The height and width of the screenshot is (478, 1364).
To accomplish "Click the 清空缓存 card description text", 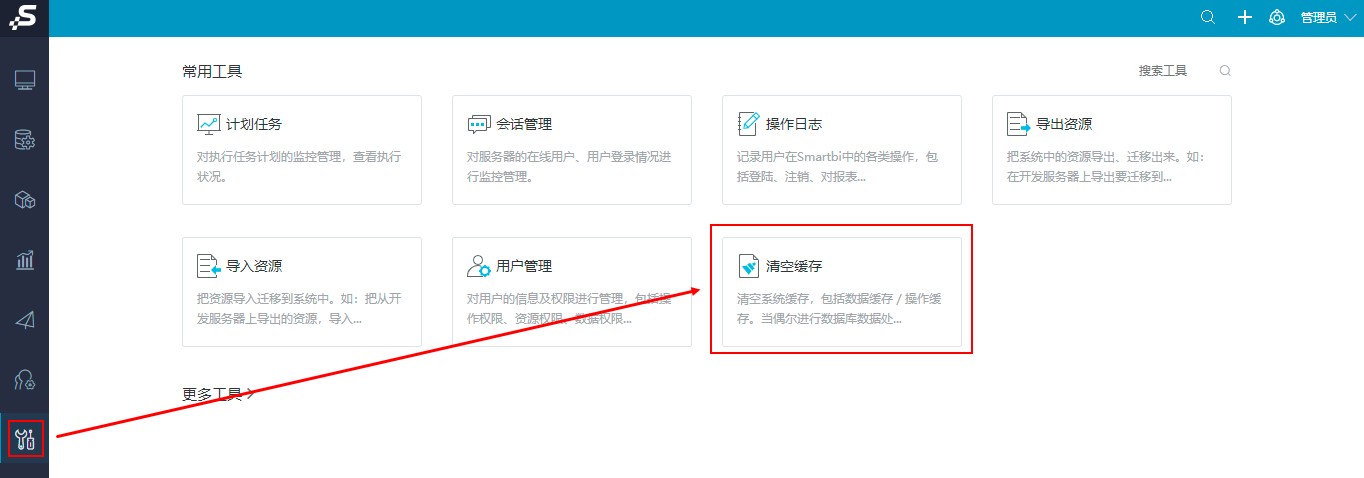I will [x=838, y=309].
